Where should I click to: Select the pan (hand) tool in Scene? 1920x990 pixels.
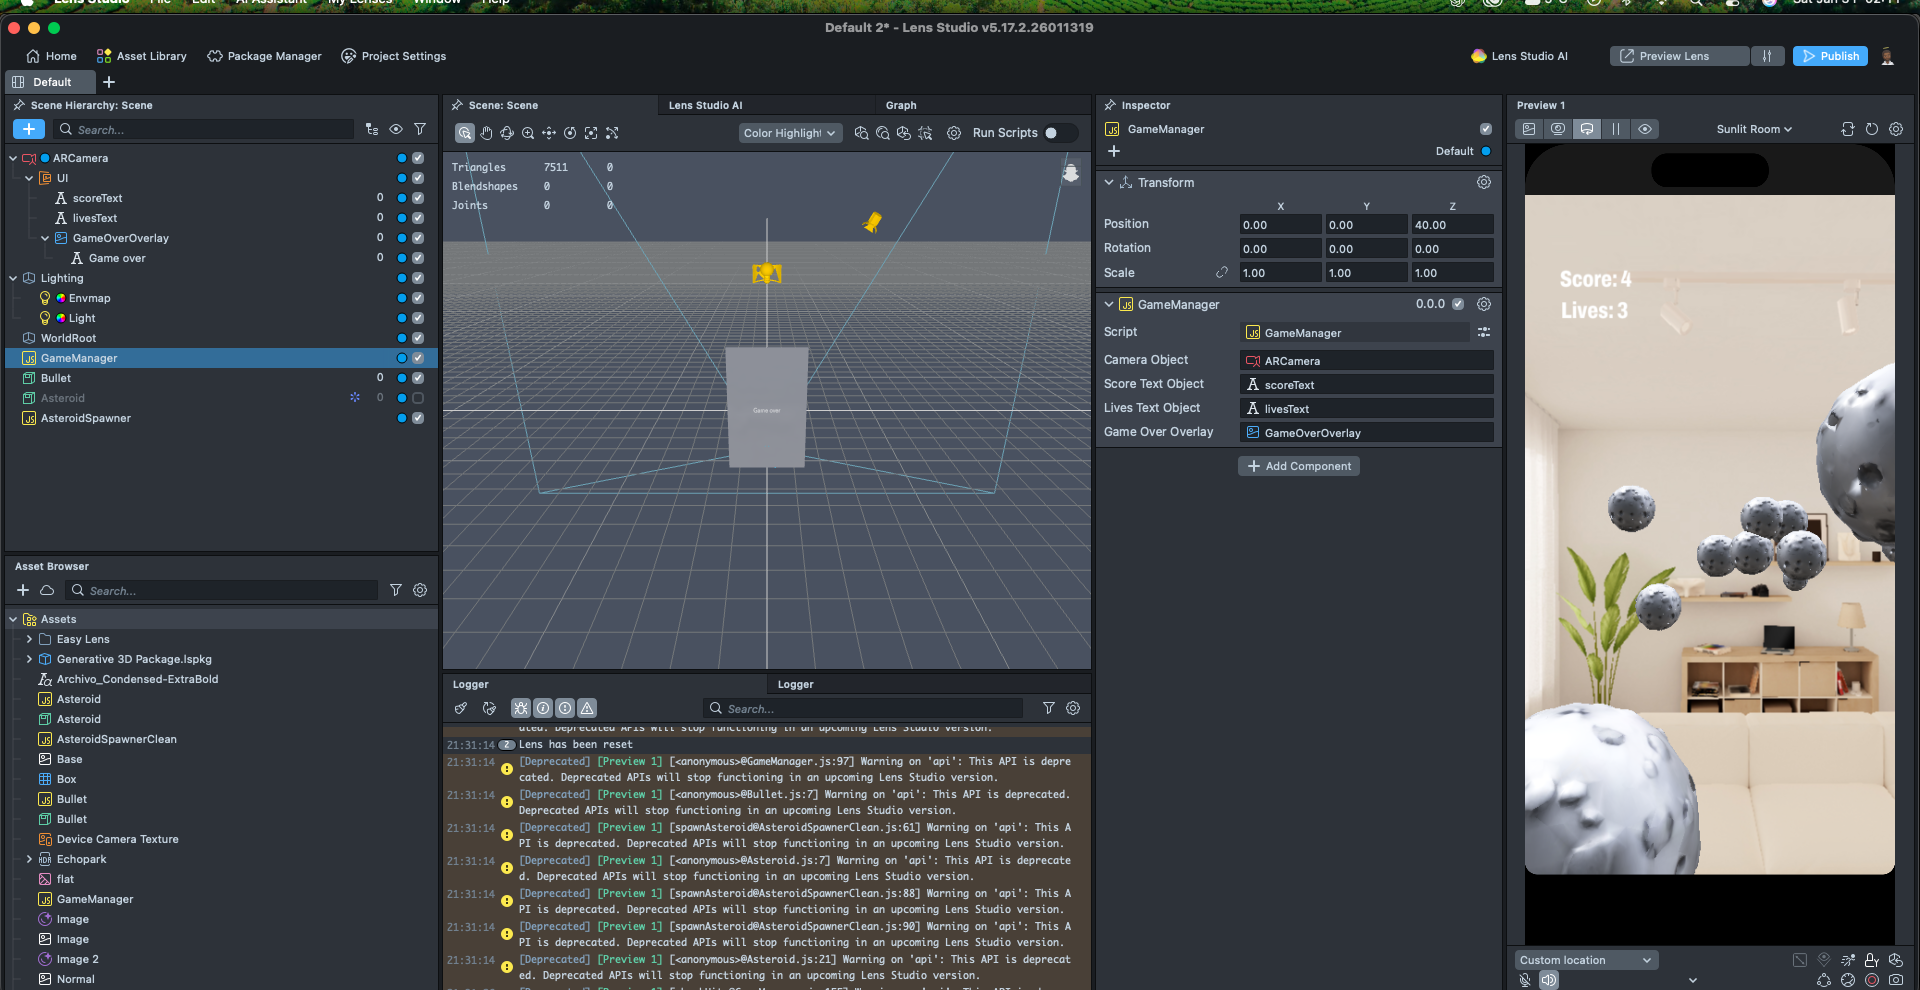coord(486,133)
